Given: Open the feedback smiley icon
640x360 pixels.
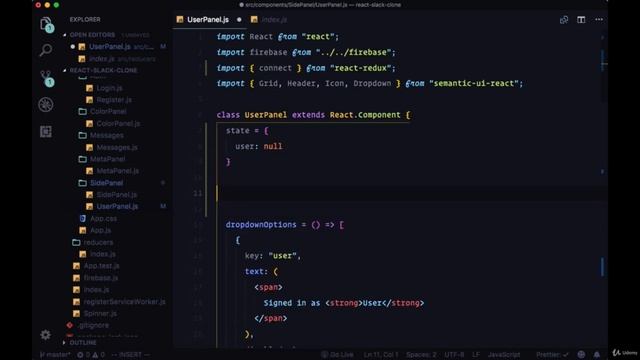Looking at the screenshot, I should [581, 355].
